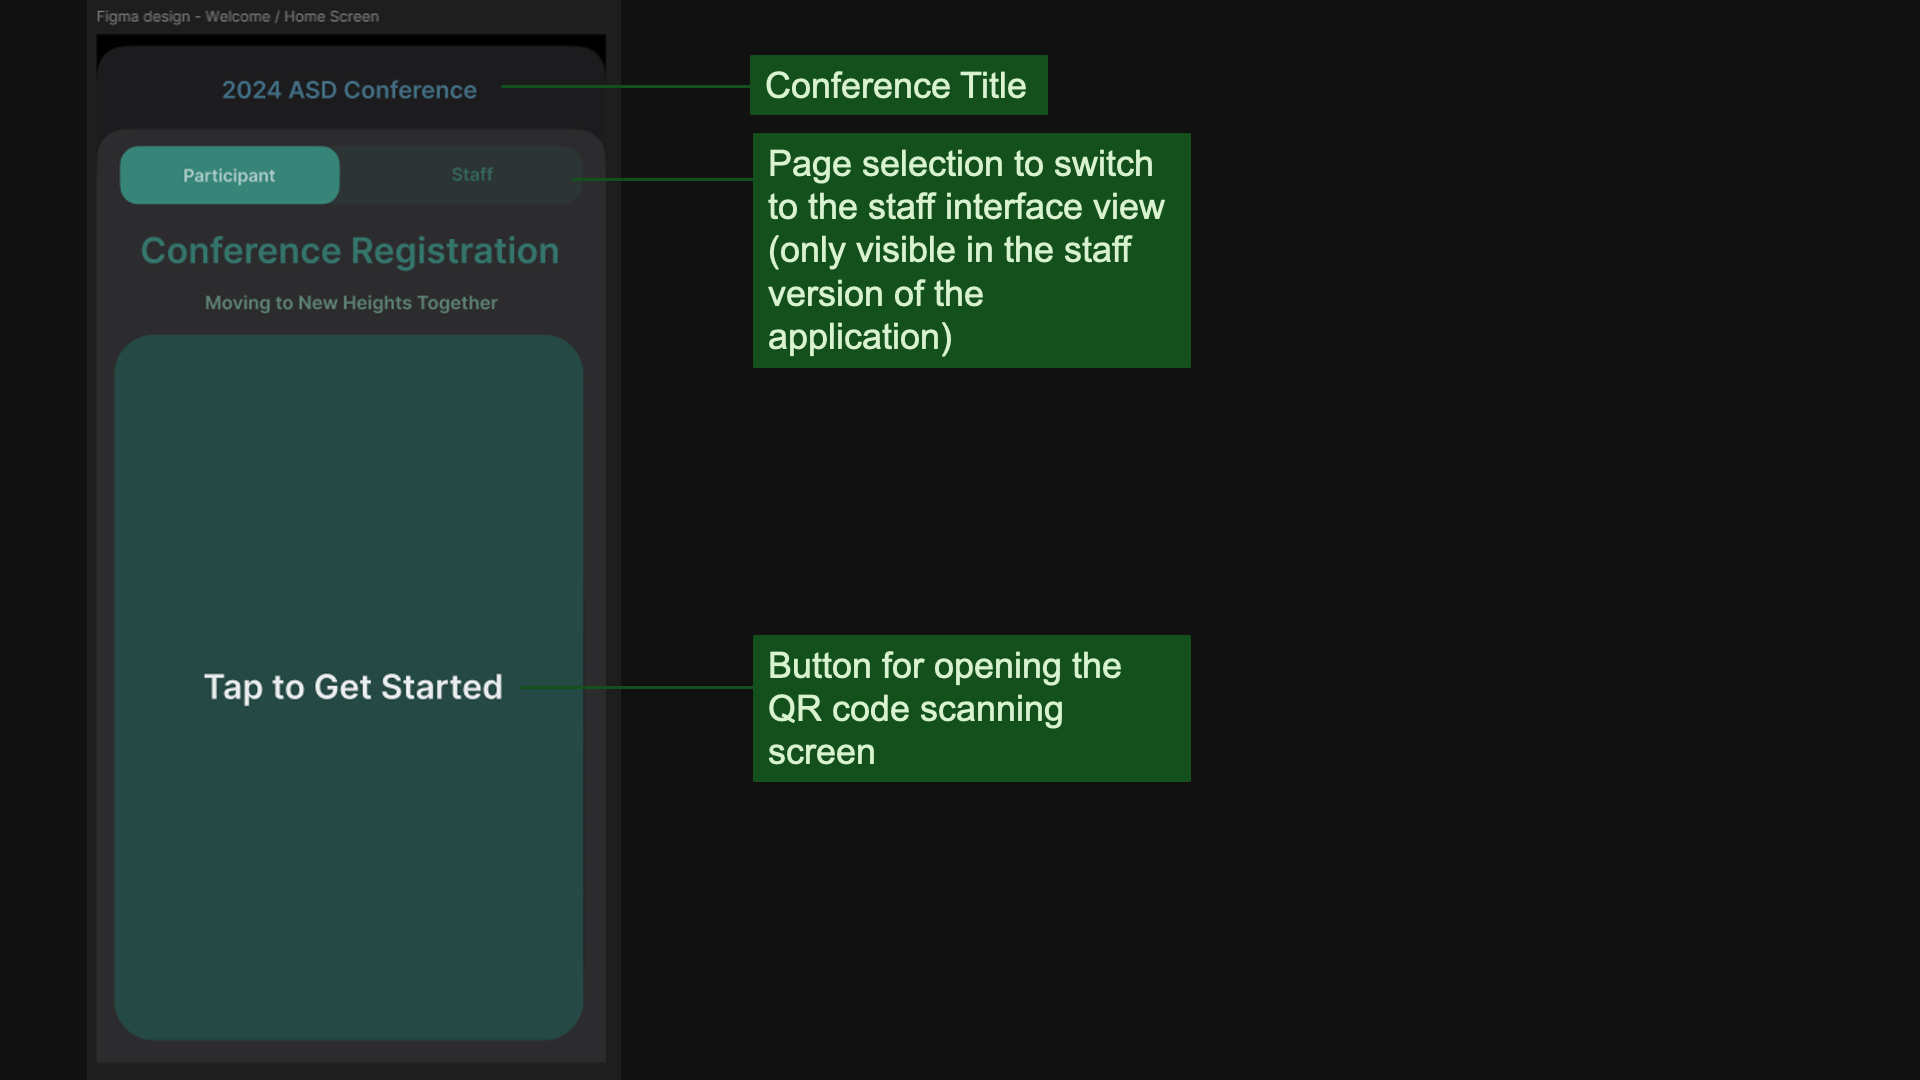The image size is (1920, 1080).
Task: Select the 'Moving to New Heights Together' subtitle
Action: (350, 303)
